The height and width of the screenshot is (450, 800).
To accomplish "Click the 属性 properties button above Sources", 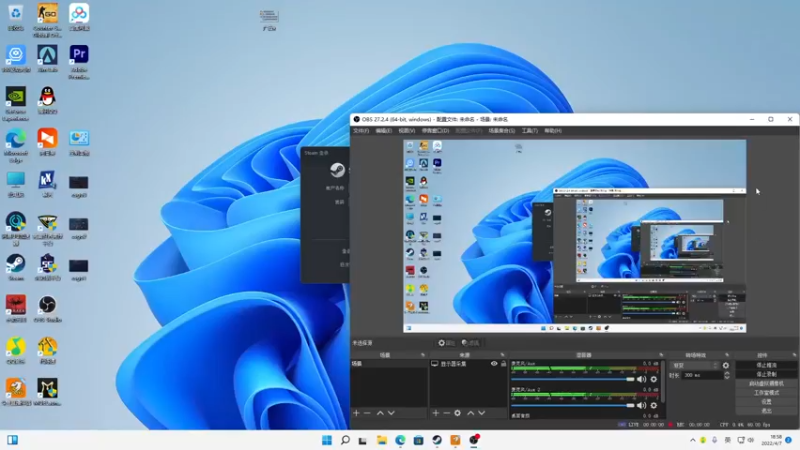I will point(446,343).
